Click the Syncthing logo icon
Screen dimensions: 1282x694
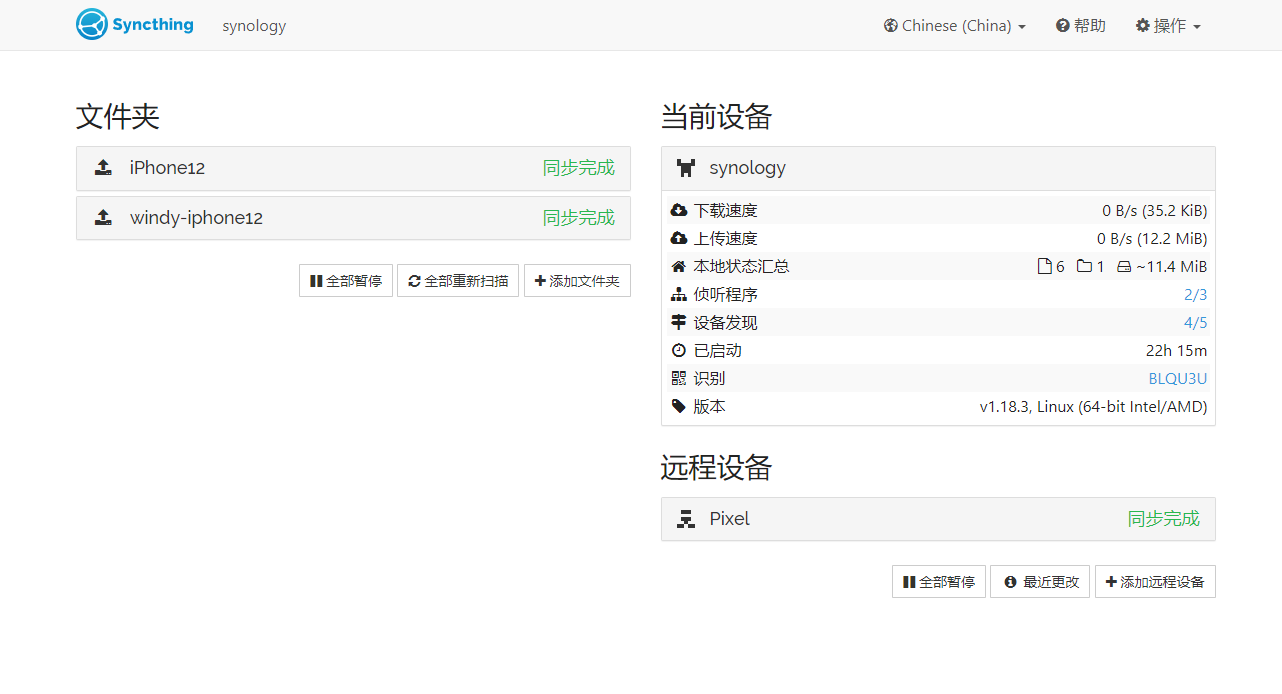click(92, 24)
